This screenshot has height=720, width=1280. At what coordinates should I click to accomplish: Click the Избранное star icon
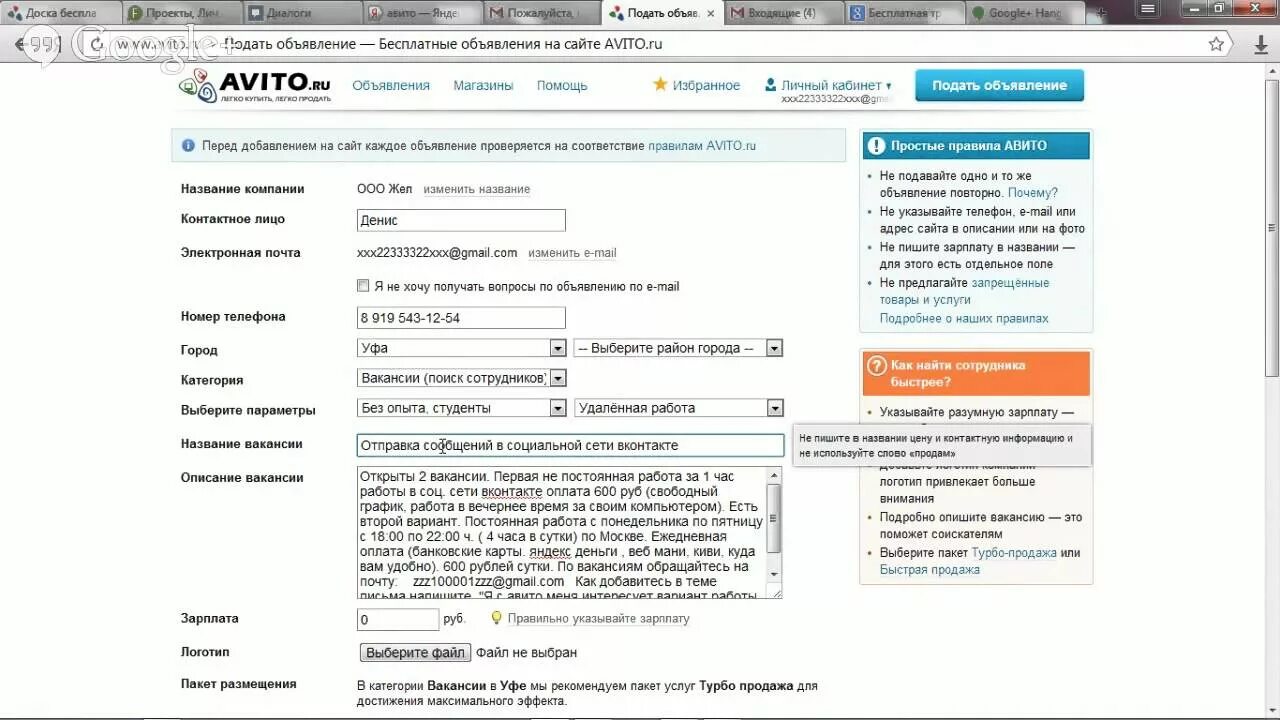[x=660, y=84]
